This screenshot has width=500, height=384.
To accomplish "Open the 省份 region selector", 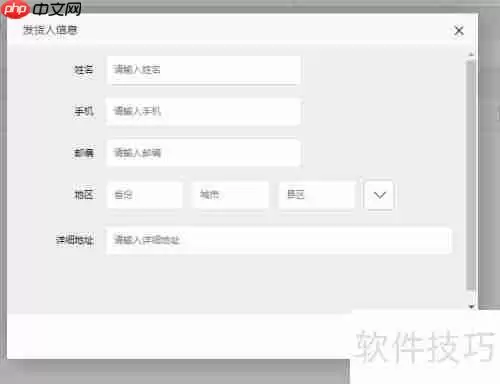I will (145, 195).
